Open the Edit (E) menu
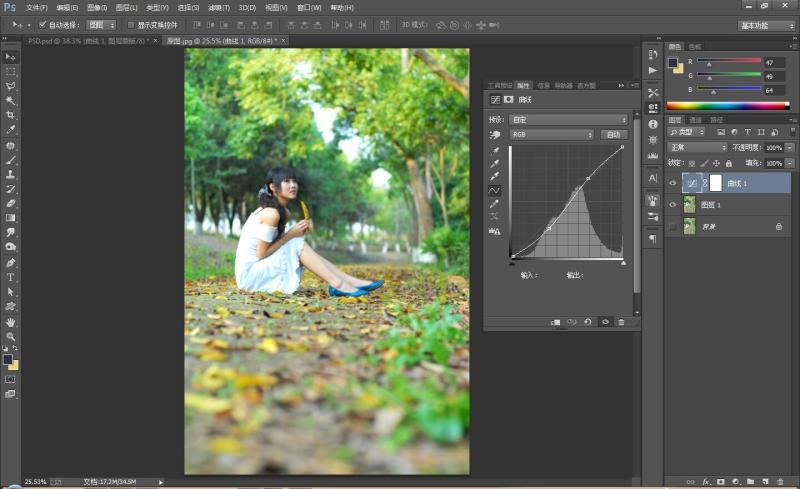The image size is (800, 489). pyautogui.click(x=67, y=8)
